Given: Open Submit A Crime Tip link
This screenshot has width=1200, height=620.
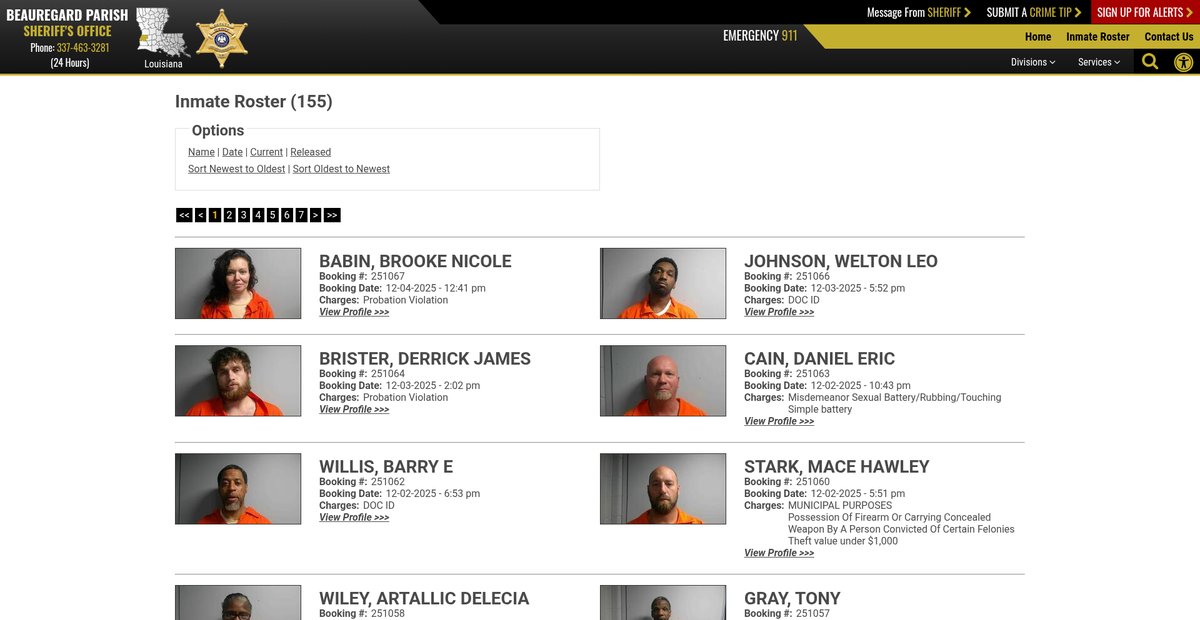Looking at the screenshot, I should click(x=1034, y=12).
